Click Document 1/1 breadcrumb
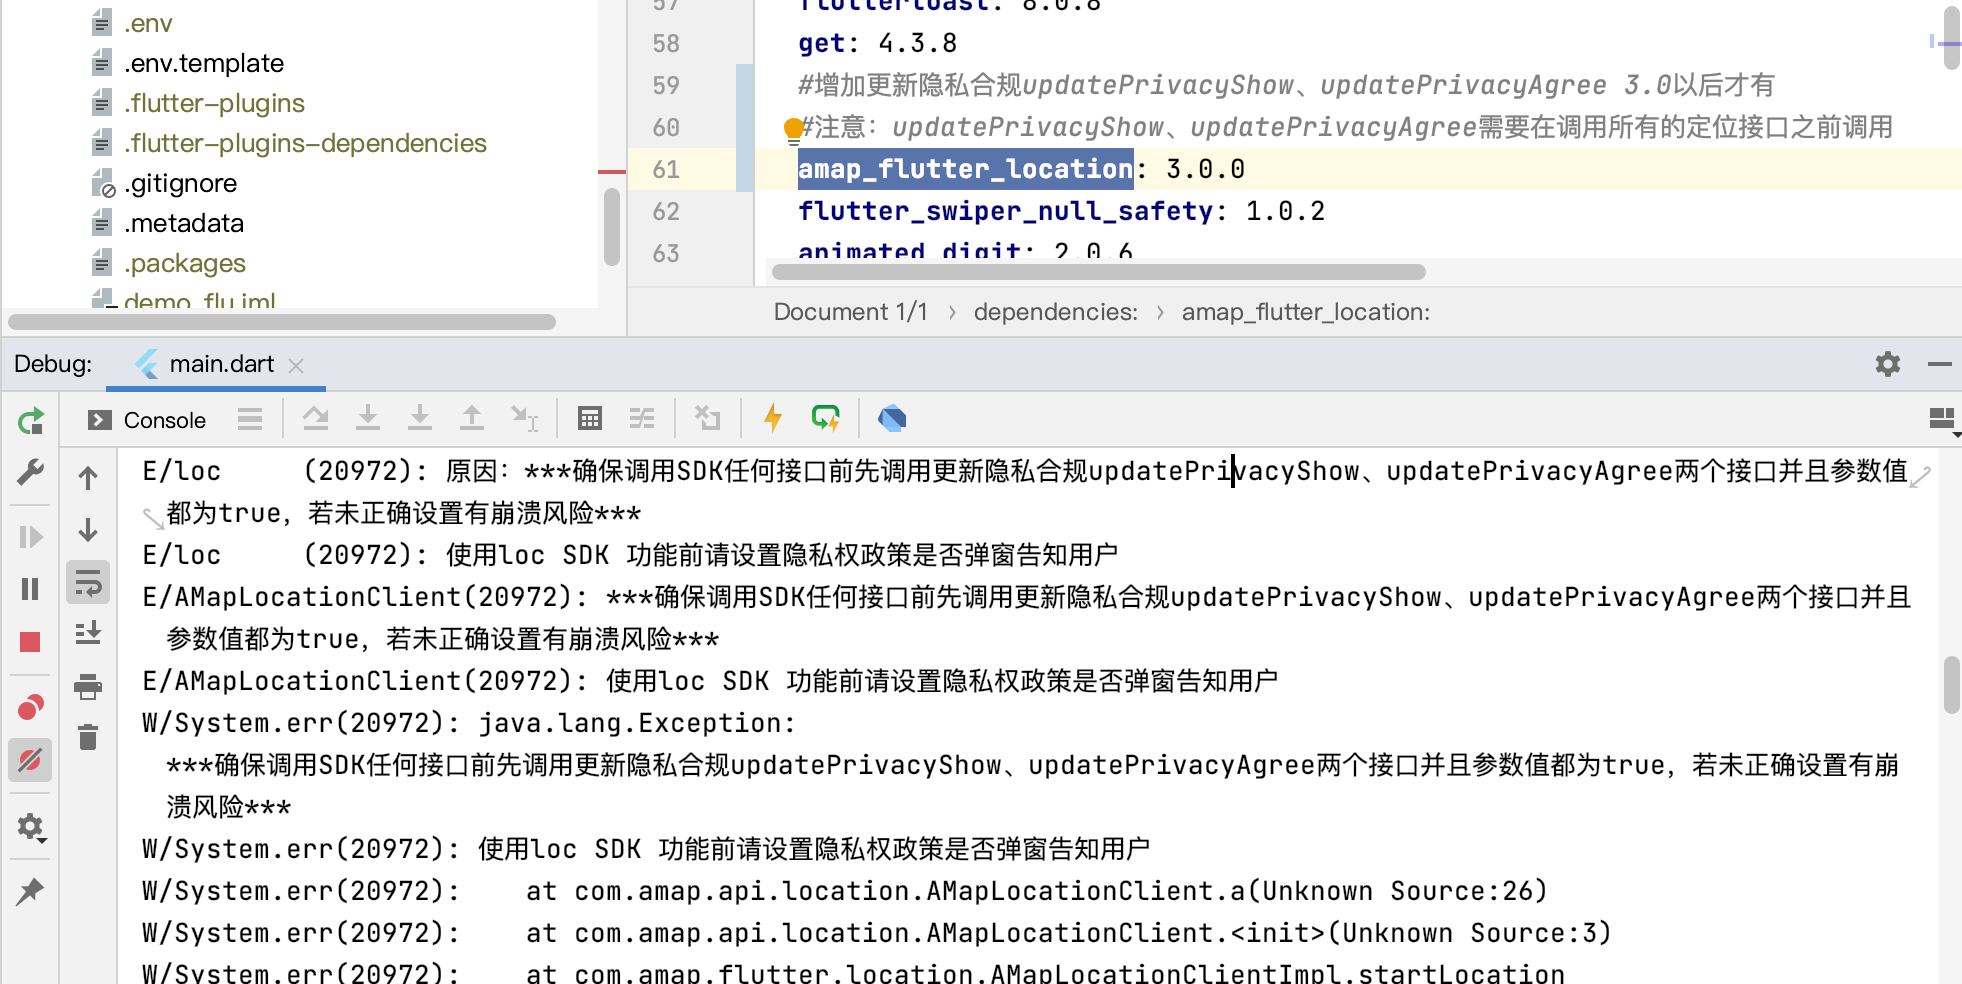The width and height of the screenshot is (1962, 984). 850,312
